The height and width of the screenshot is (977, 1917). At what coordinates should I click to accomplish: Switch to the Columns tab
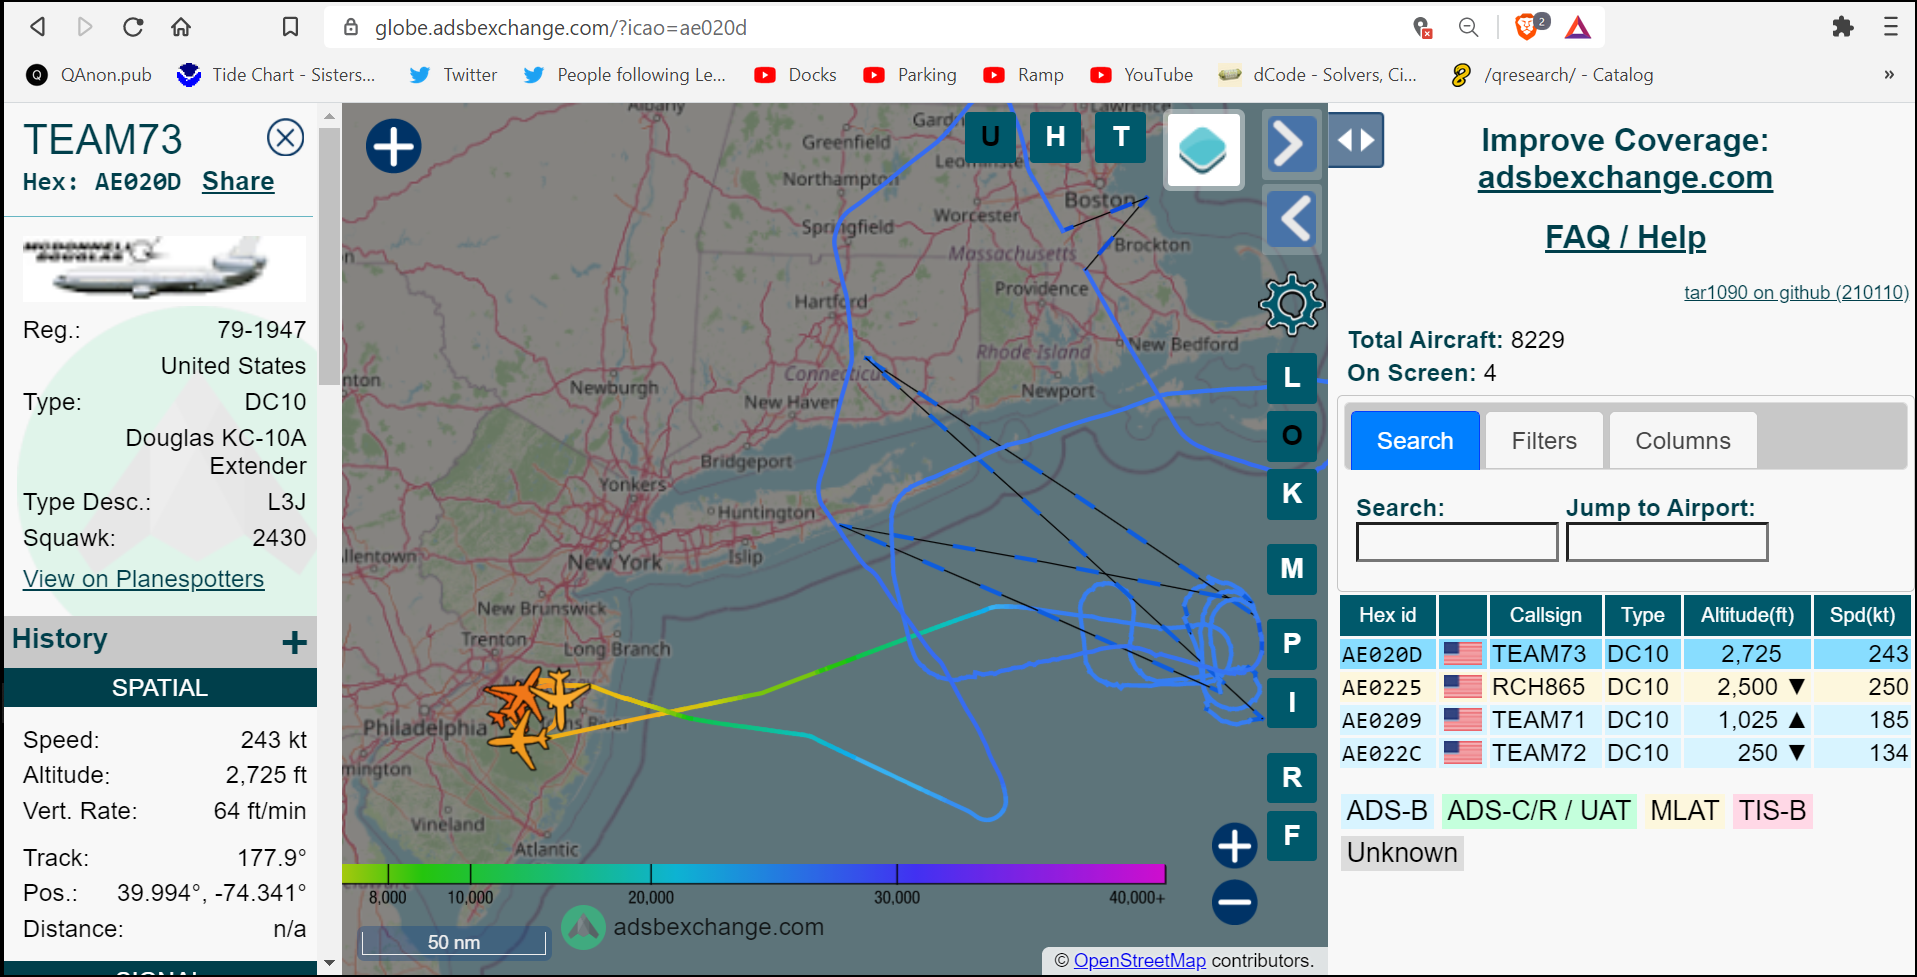(1683, 440)
